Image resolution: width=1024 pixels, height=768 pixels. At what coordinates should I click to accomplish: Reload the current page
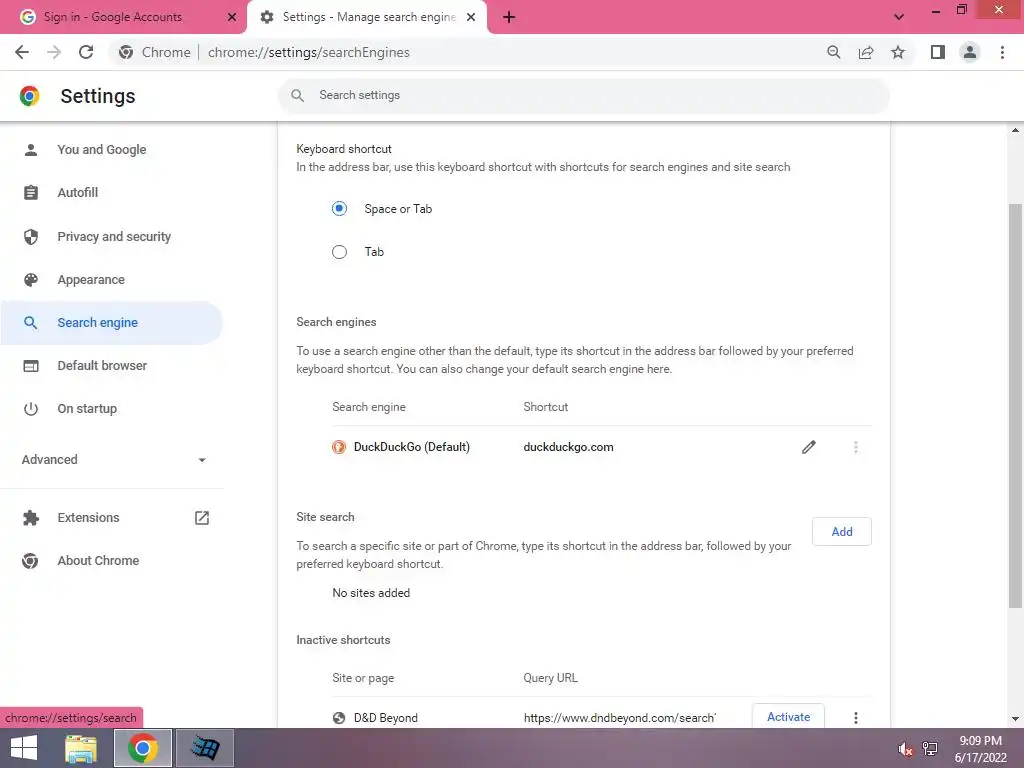pos(86,52)
